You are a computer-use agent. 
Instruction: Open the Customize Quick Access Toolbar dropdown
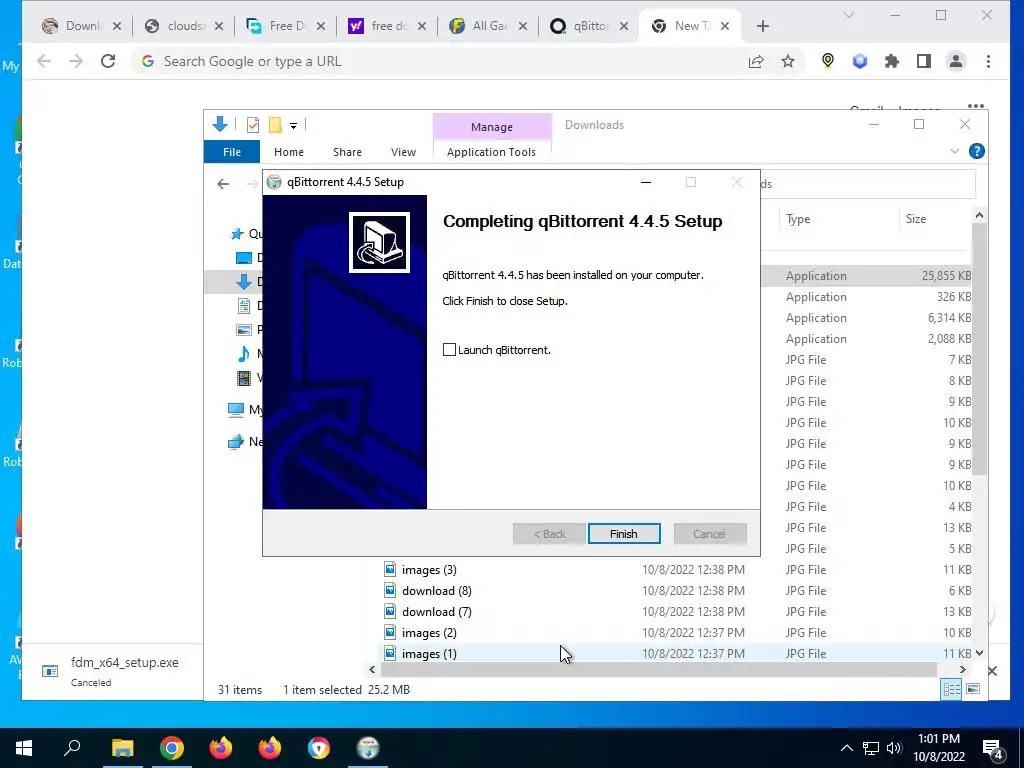pos(293,125)
